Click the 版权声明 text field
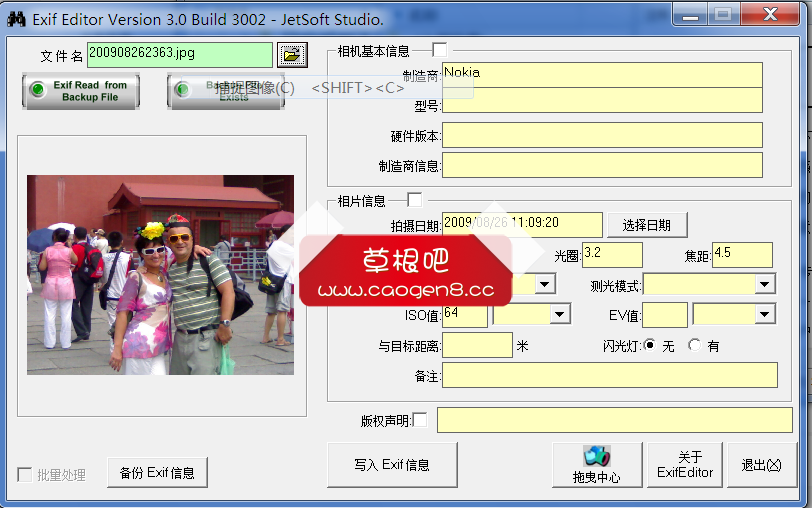The image size is (812, 508). 615,420
